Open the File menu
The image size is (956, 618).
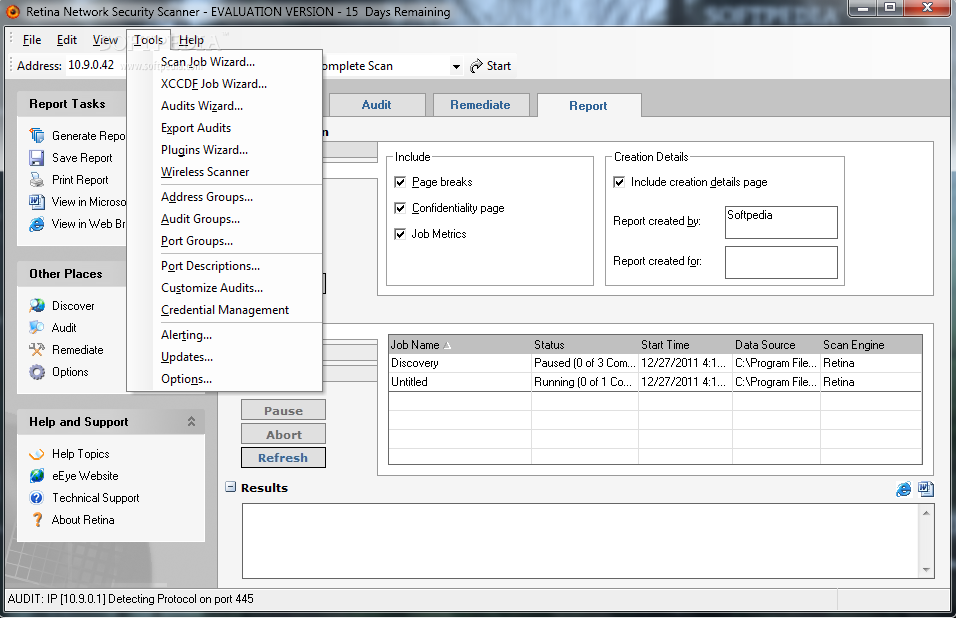click(32, 40)
